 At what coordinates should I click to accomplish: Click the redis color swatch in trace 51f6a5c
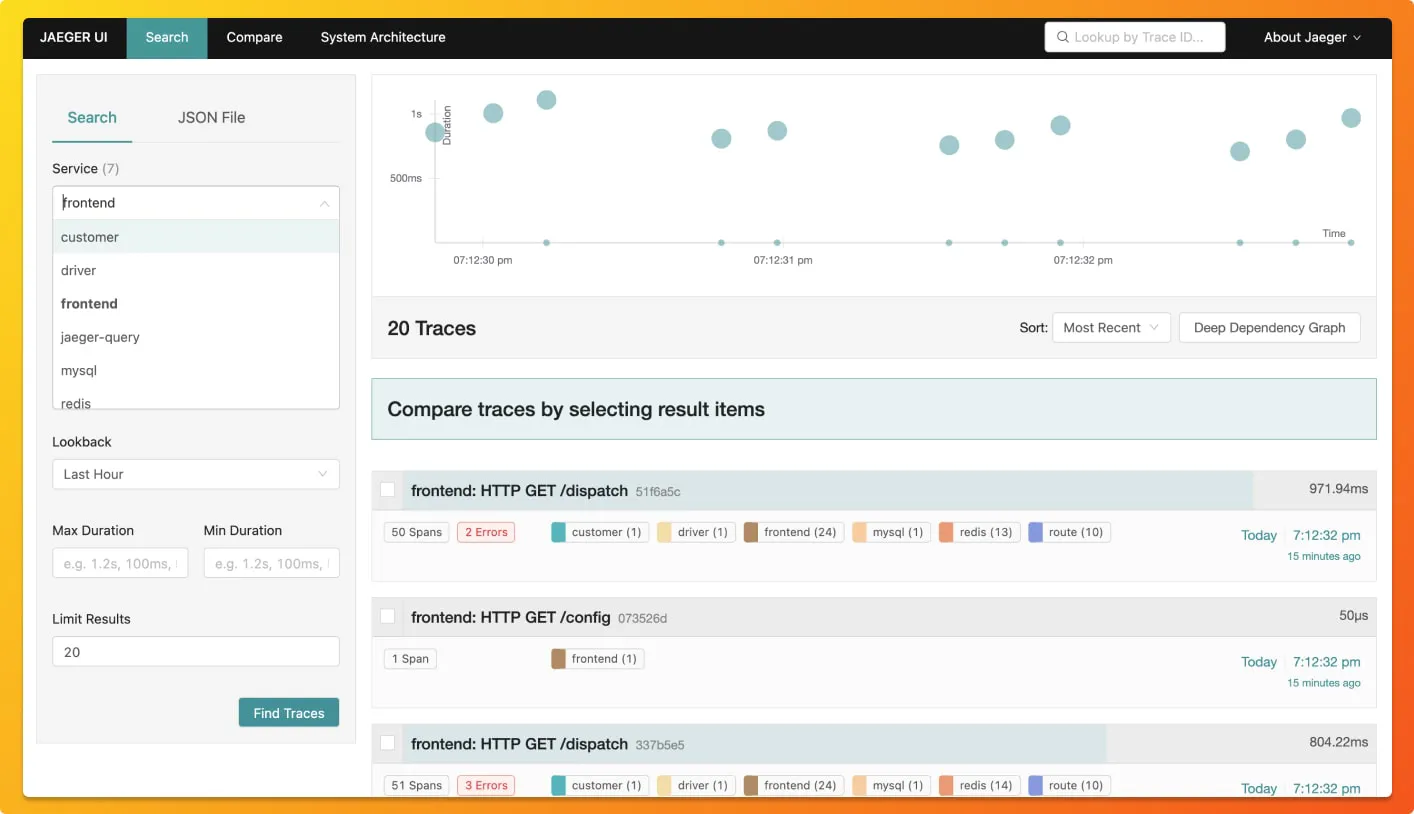tap(946, 532)
